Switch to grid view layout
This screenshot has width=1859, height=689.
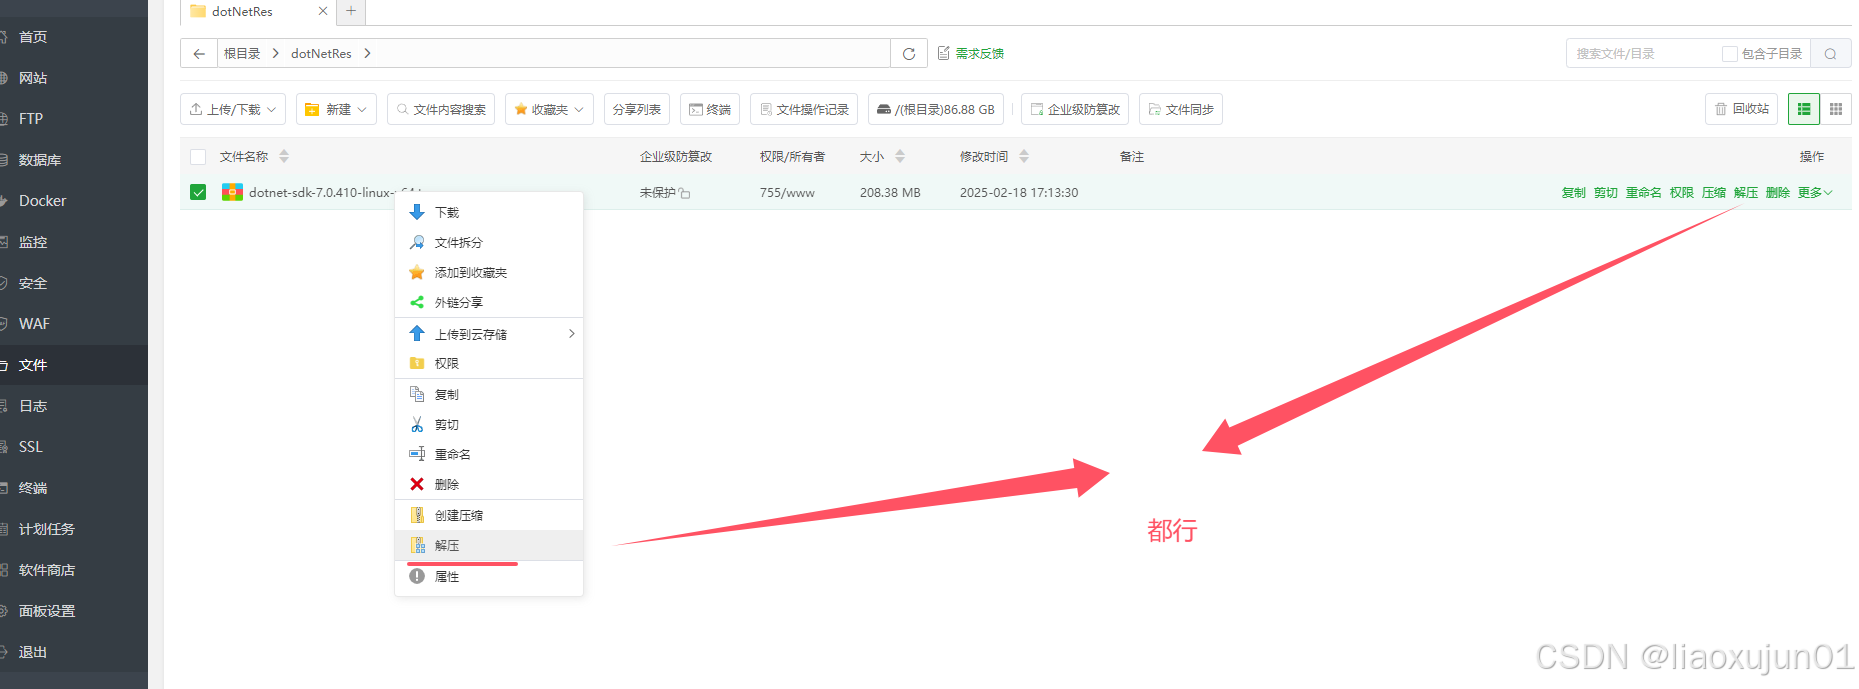point(1836,109)
